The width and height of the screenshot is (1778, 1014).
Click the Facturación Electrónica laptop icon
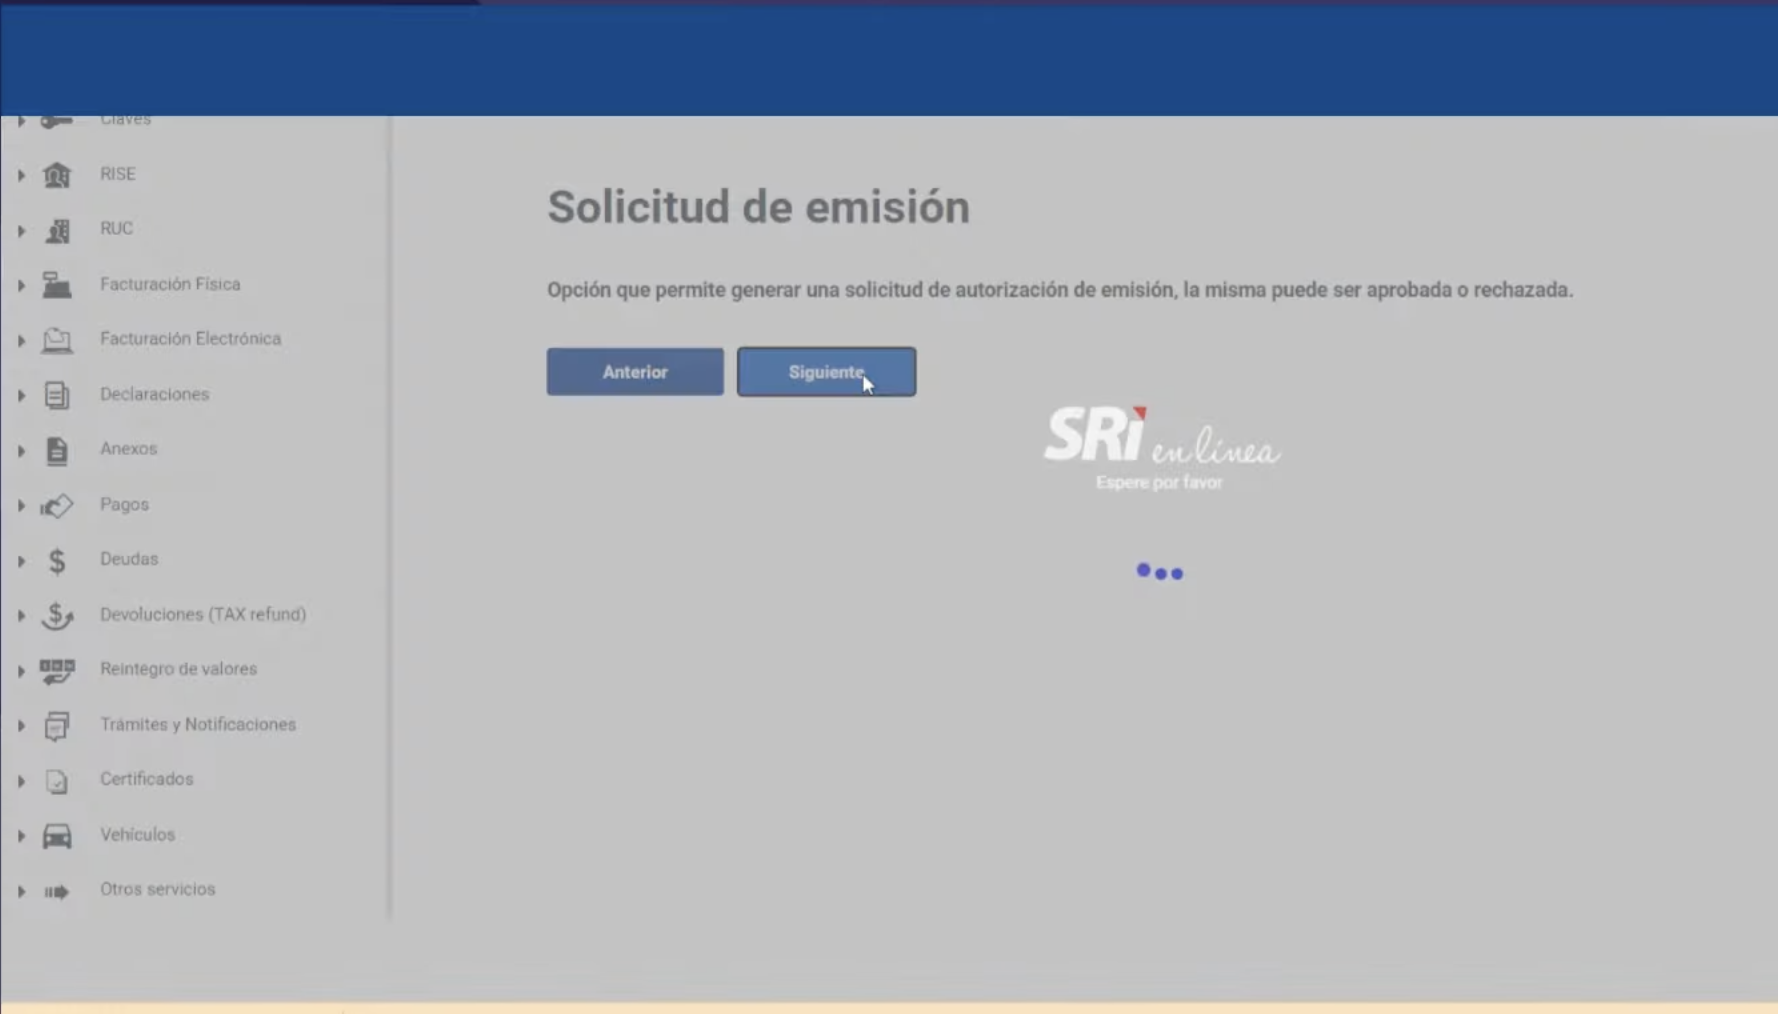pyautogui.click(x=57, y=339)
